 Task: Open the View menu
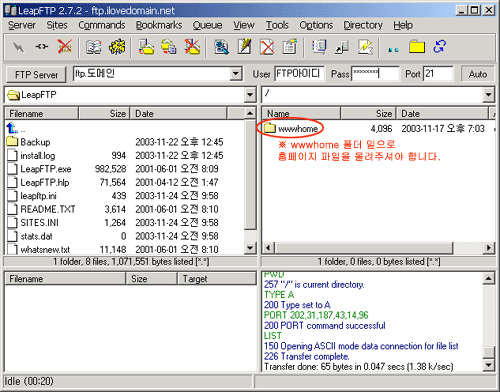[244, 25]
